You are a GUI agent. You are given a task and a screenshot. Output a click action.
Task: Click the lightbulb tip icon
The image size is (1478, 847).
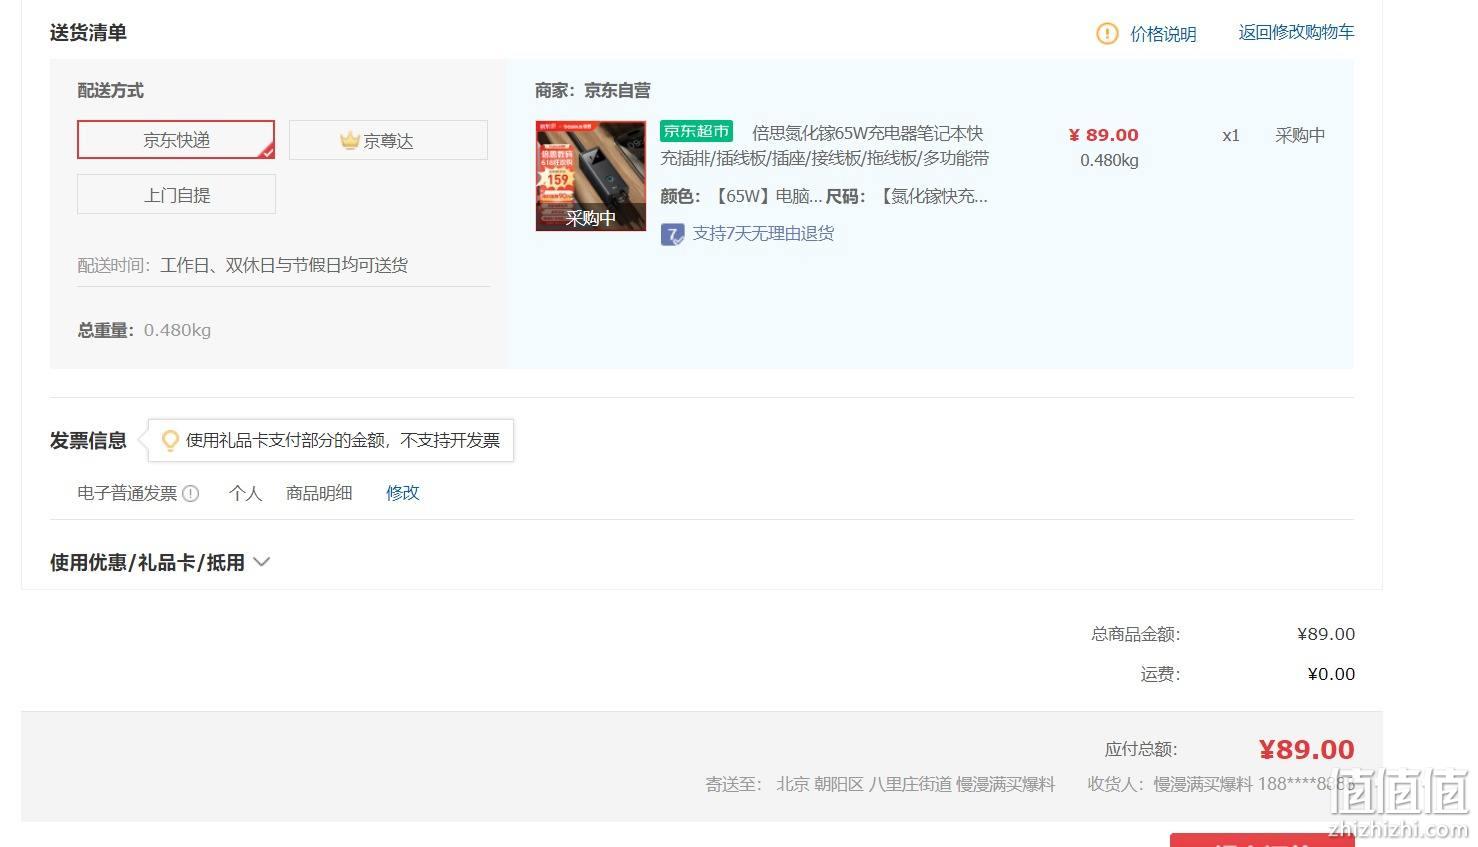point(170,440)
